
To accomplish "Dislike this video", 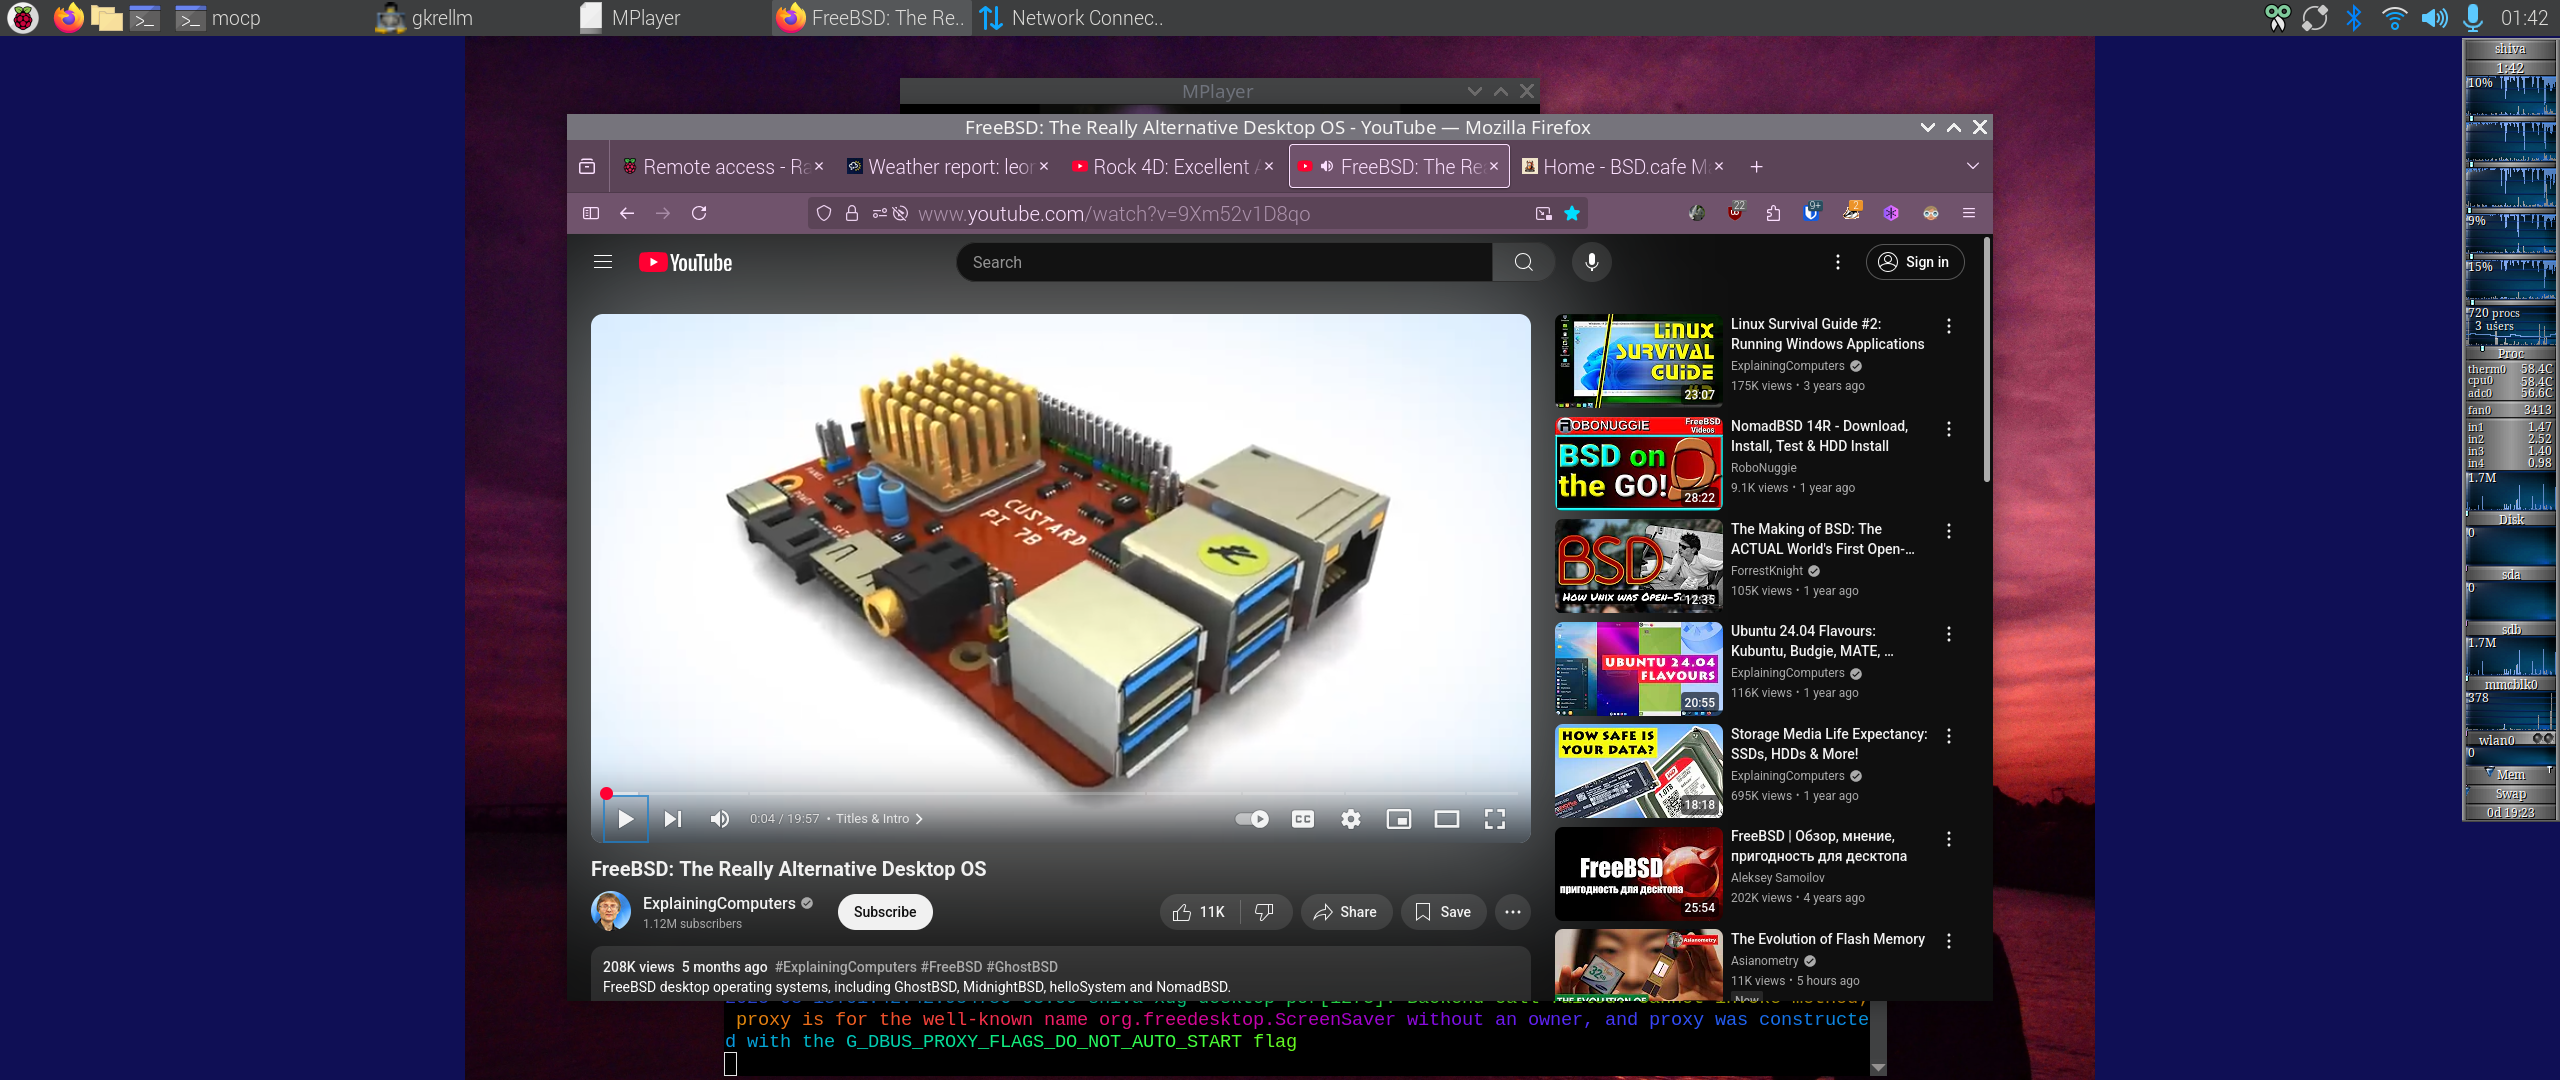I will pos(1265,912).
